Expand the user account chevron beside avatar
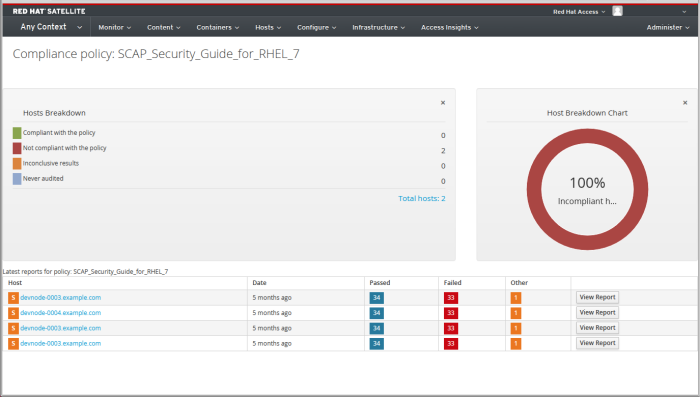The image size is (700, 397). (x=684, y=12)
